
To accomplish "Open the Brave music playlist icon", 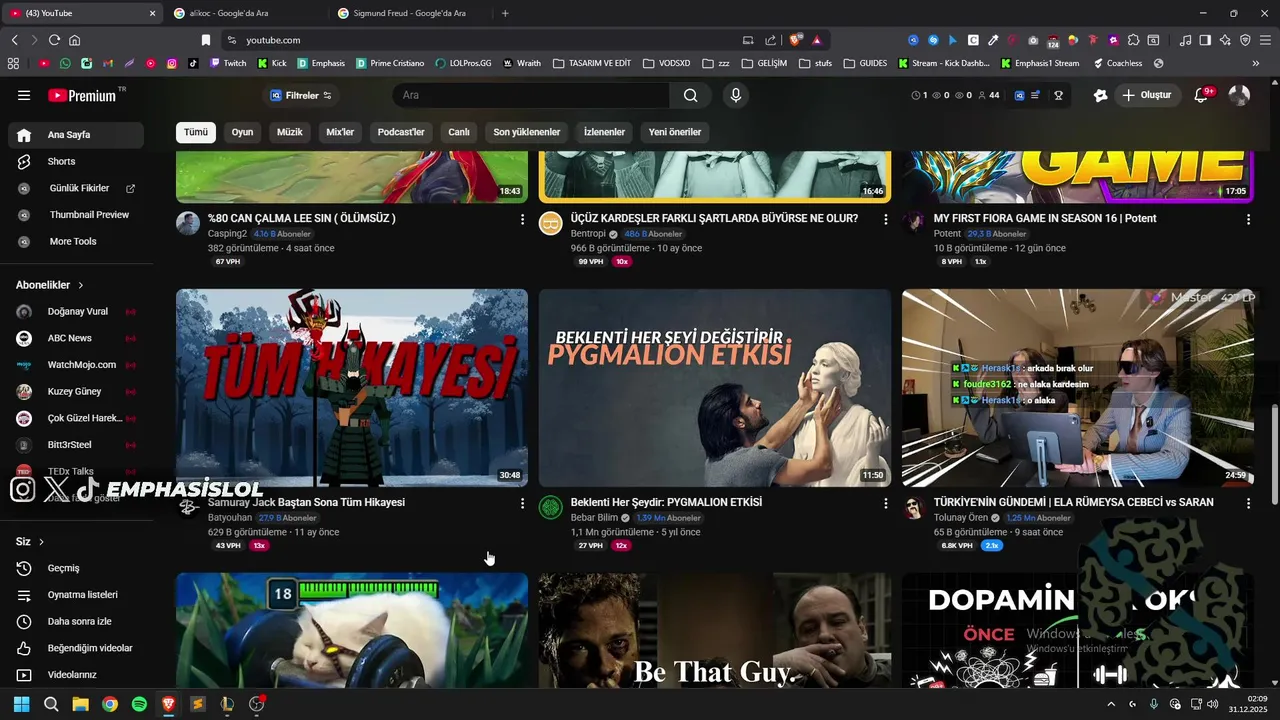I will (x=1185, y=40).
